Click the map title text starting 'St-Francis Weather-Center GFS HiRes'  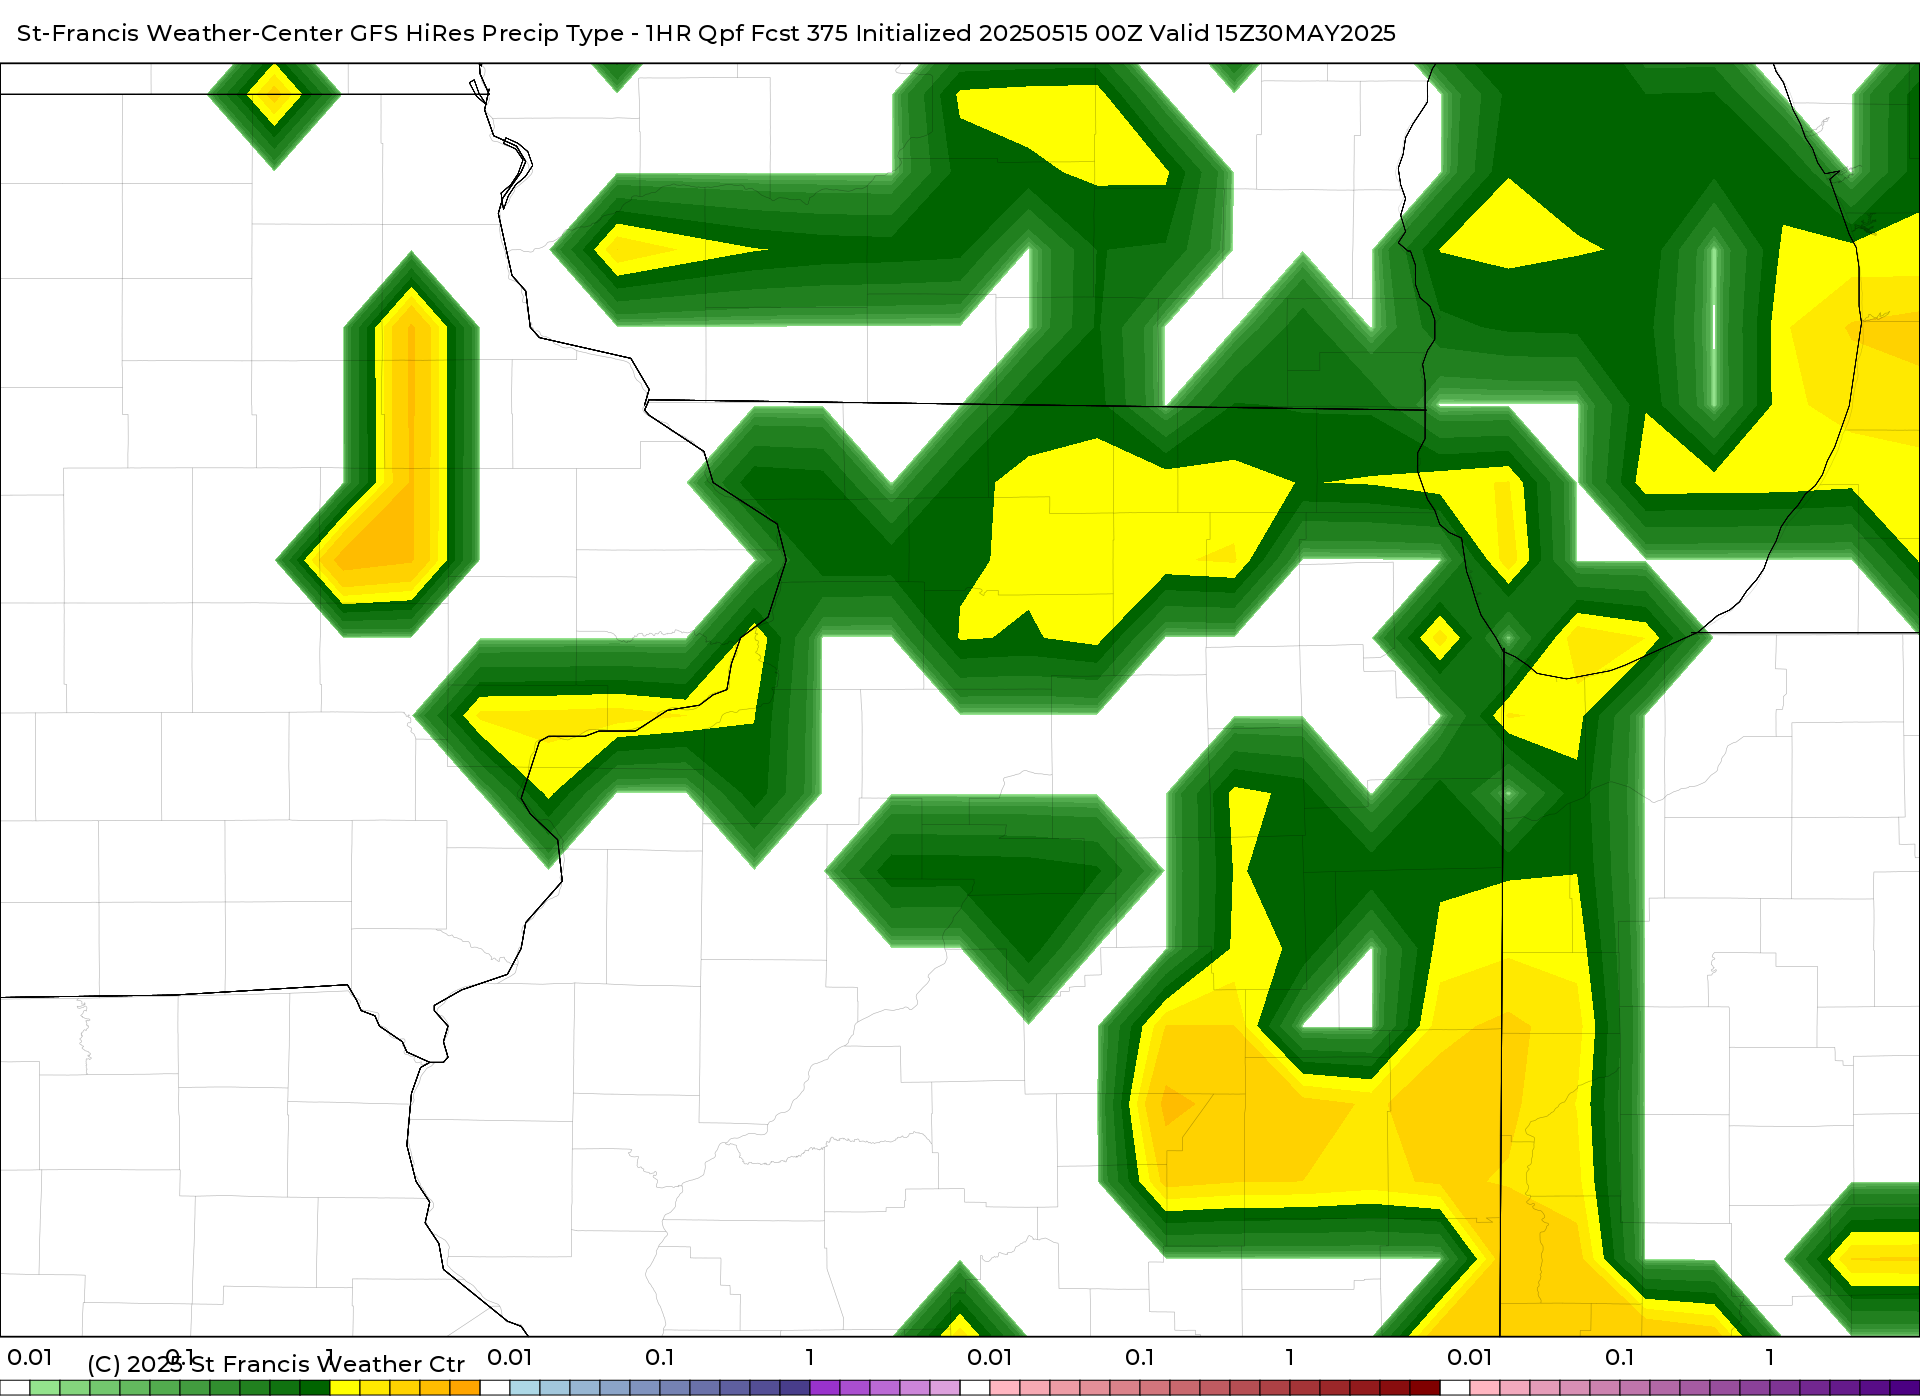pos(706,33)
